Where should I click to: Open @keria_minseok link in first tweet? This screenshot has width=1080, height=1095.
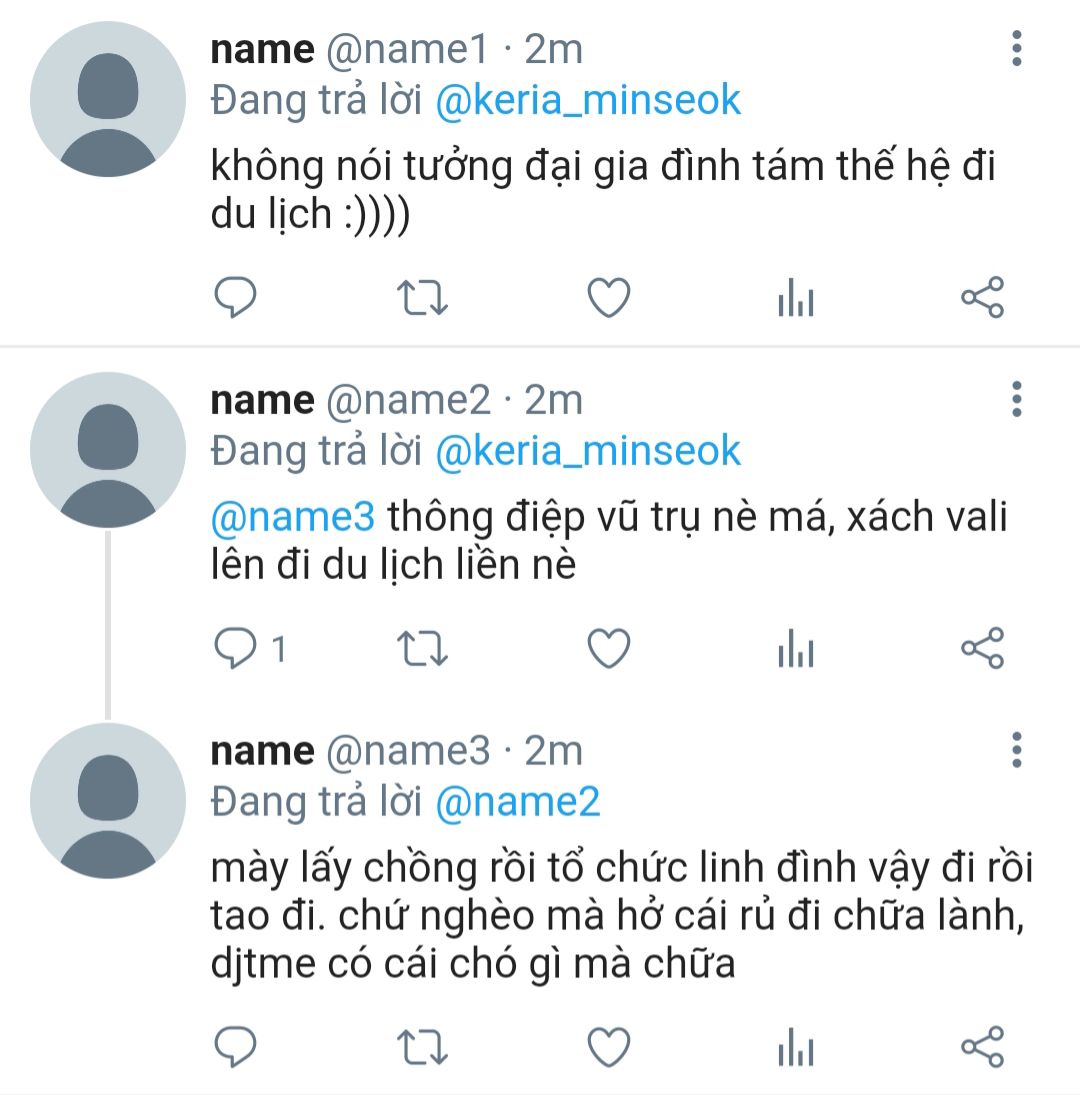pos(588,100)
